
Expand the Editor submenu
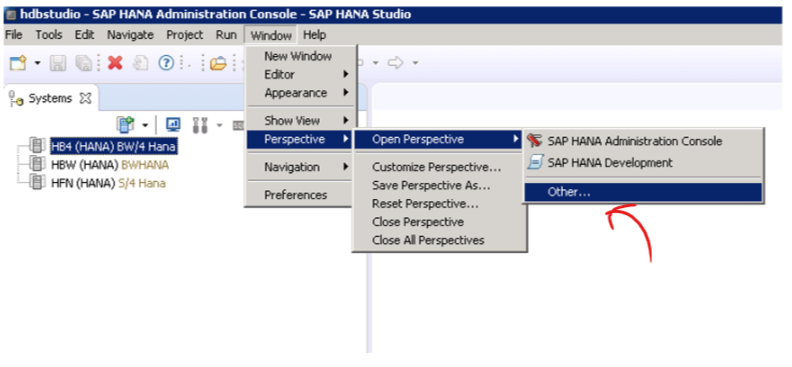(301, 75)
